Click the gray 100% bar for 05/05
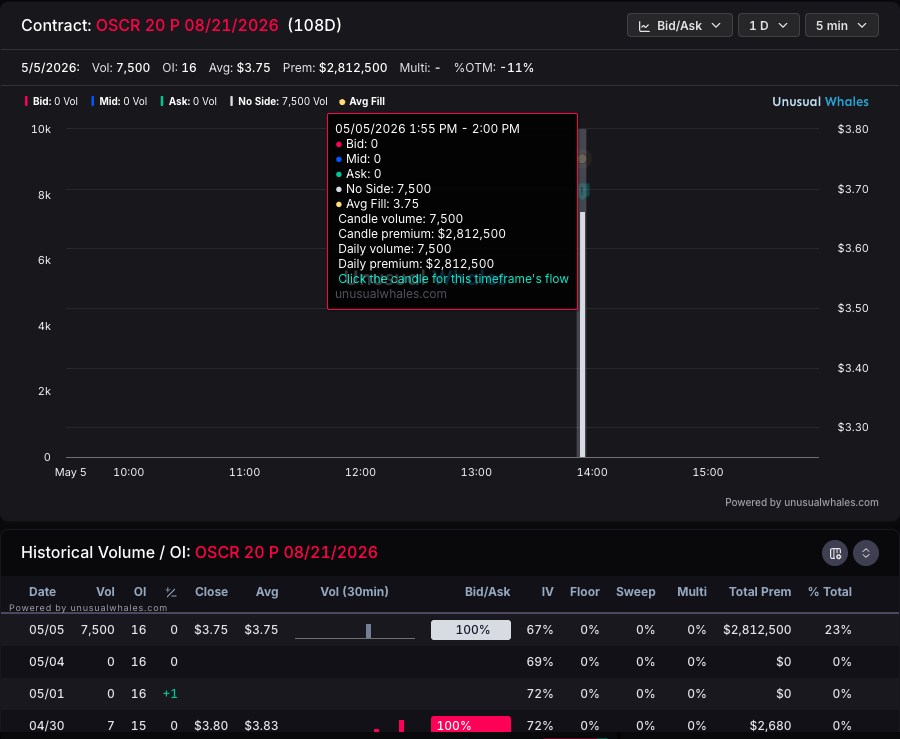This screenshot has height=739, width=900. pyautogui.click(x=471, y=630)
